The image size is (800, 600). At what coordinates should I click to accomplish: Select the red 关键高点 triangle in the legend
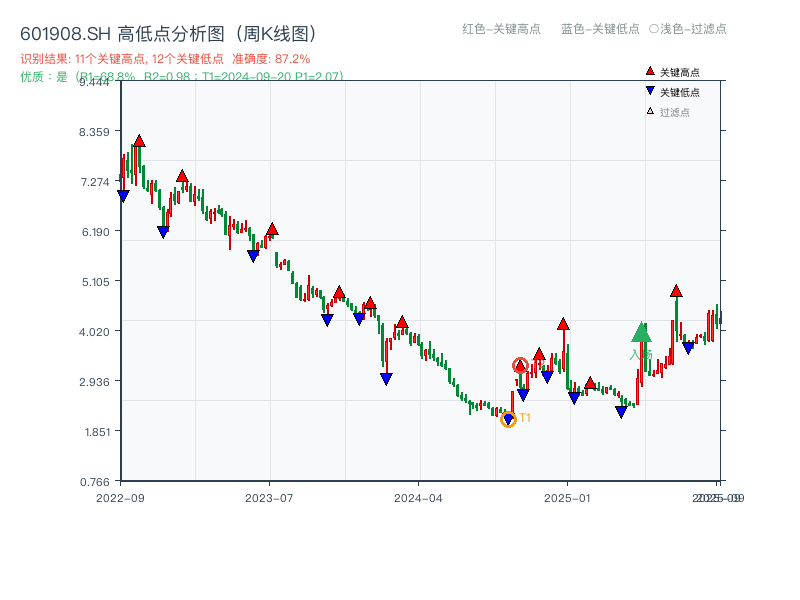click(x=648, y=71)
